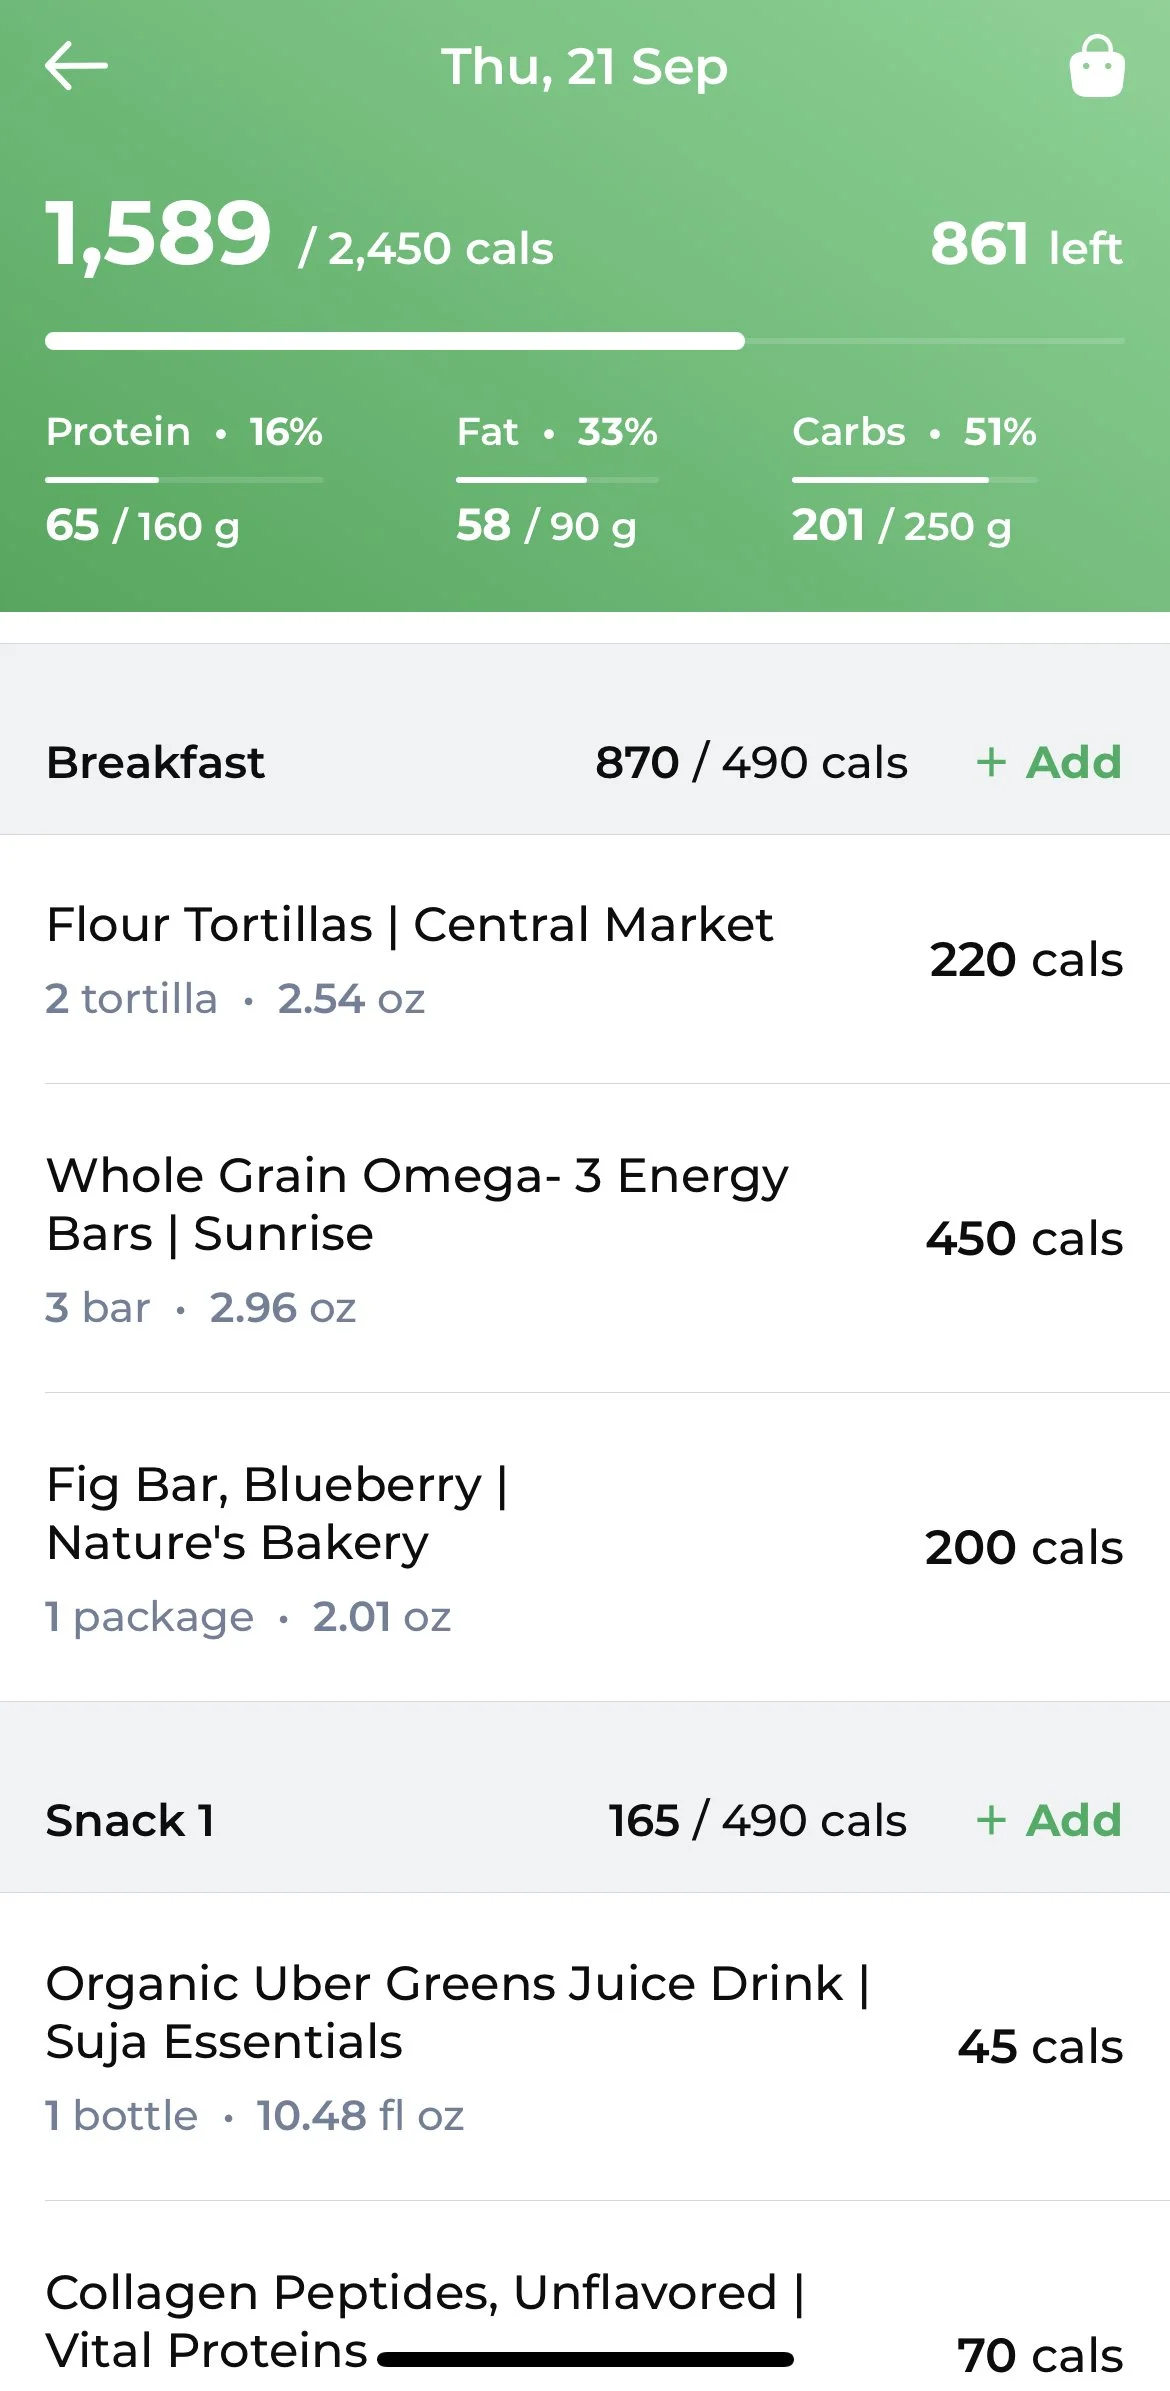Tap the plus icon beside Snack 1 Add
The image size is (1170, 2391).
[x=990, y=1820]
